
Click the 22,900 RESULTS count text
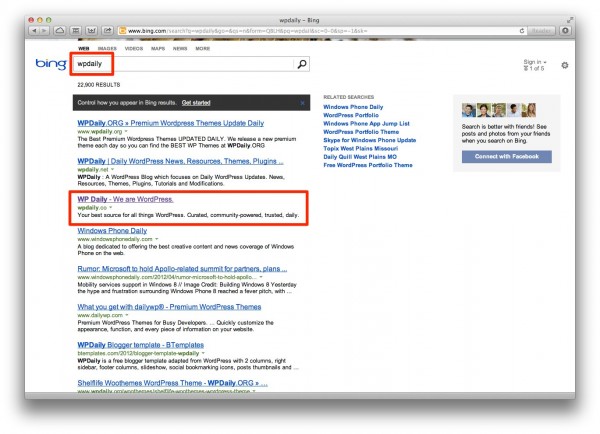click(99, 85)
